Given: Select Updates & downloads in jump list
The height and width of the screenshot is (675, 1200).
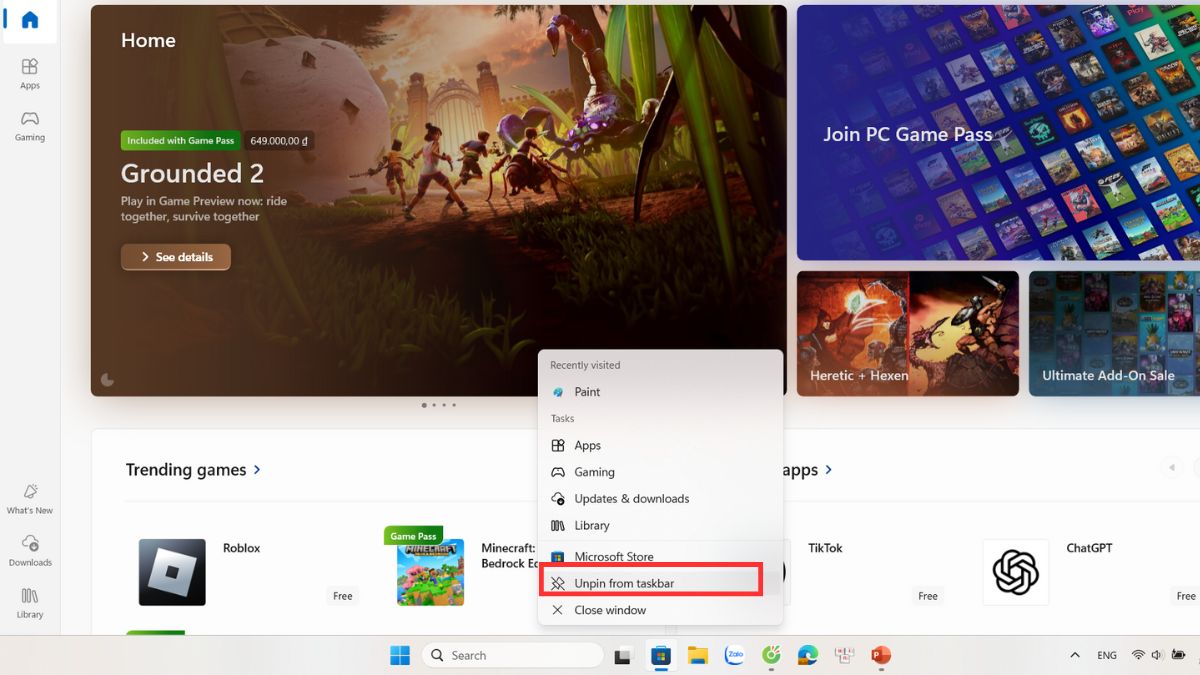Looking at the screenshot, I should 660,498.
